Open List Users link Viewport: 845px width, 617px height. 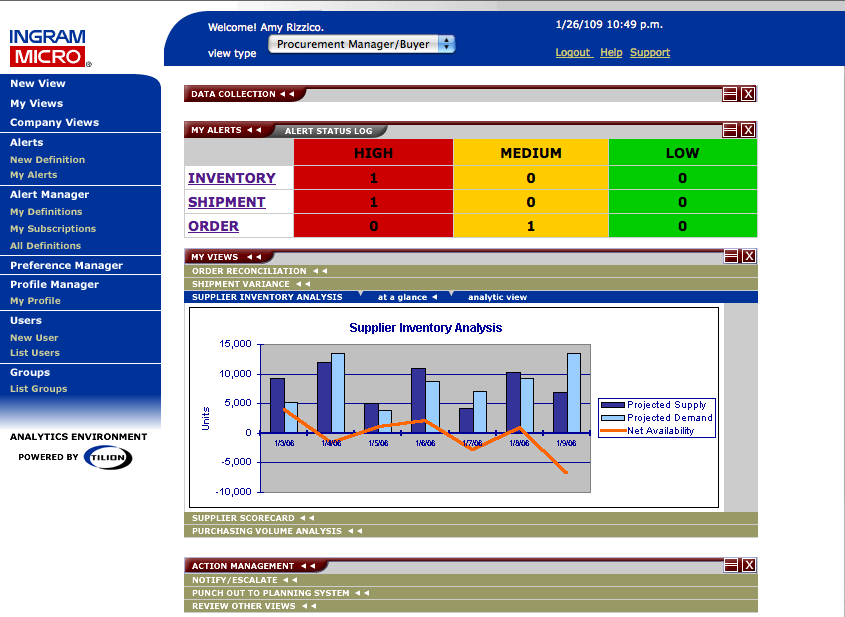34,353
